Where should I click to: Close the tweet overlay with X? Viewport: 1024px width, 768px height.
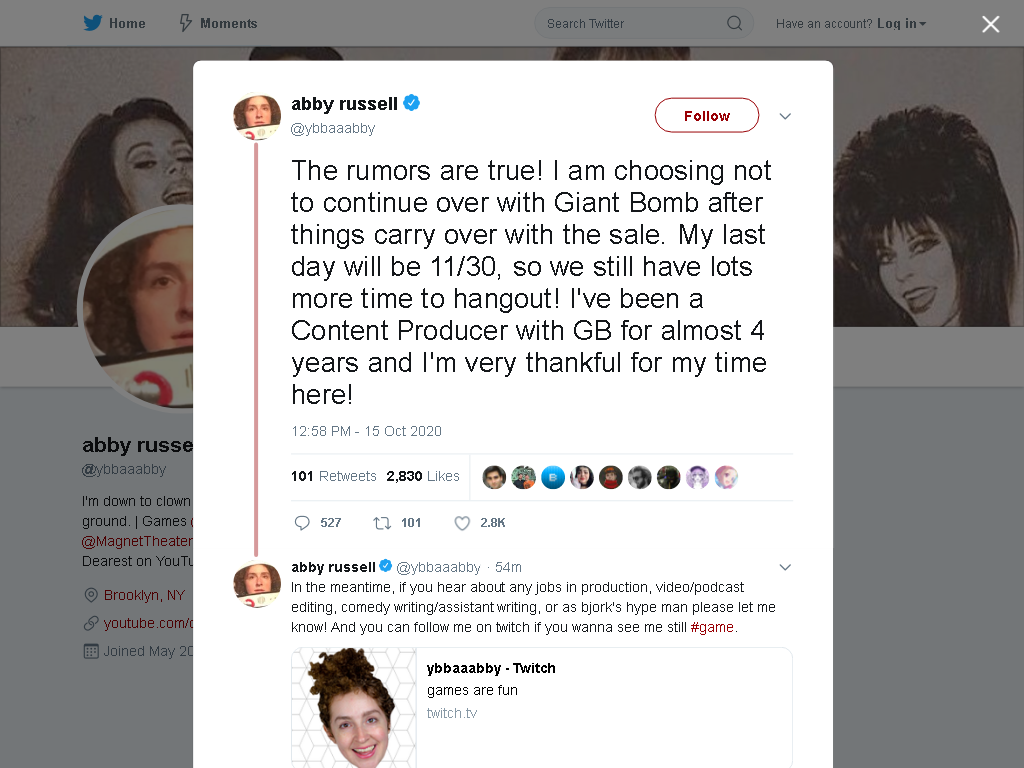(990, 24)
